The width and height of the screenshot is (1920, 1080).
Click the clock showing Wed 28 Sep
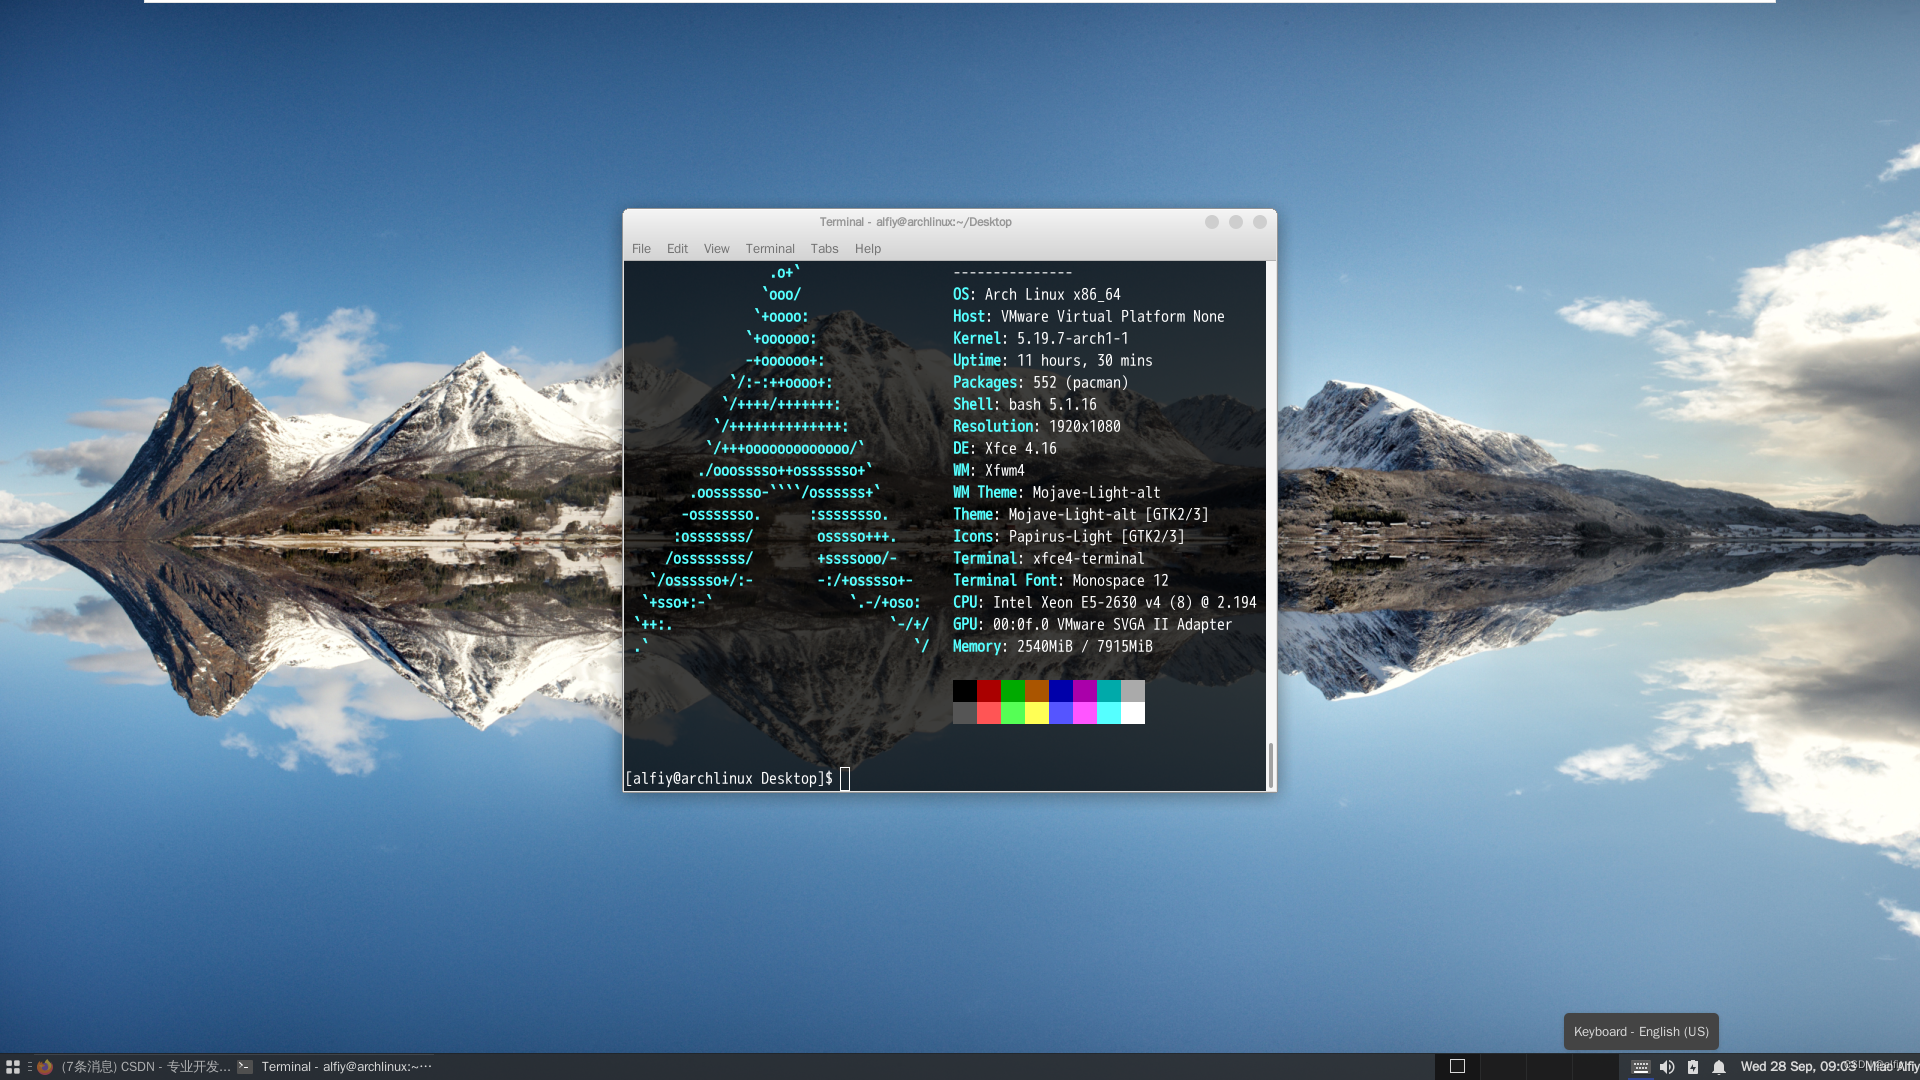[x=1798, y=1067]
